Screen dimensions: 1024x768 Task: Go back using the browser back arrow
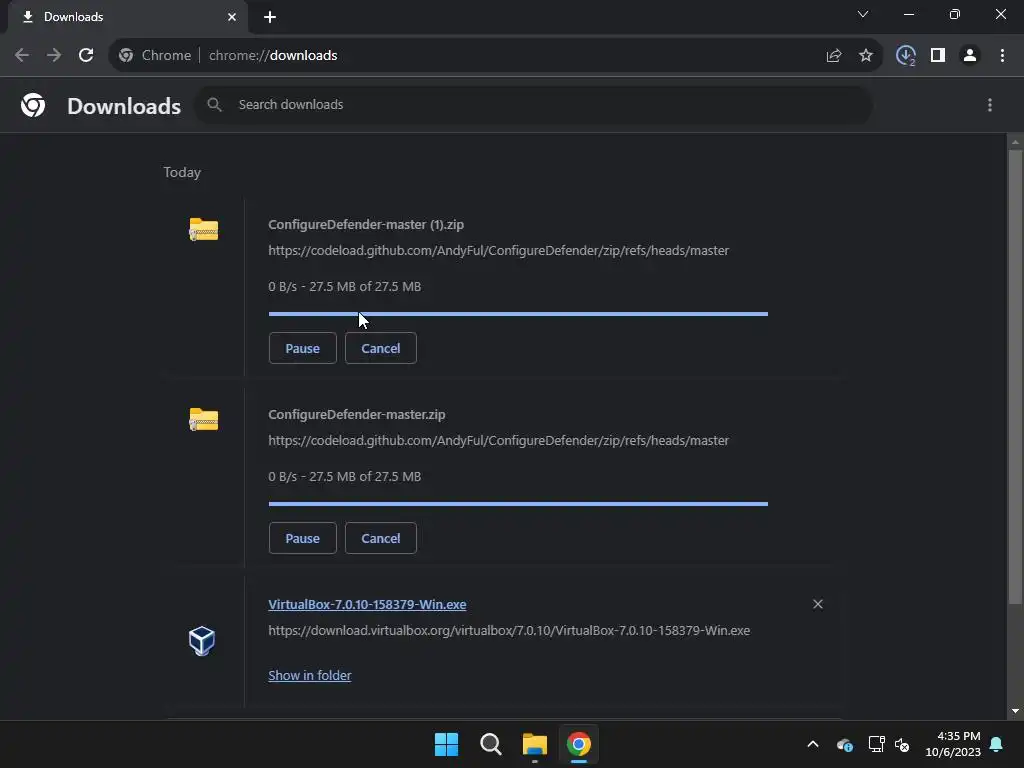(x=22, y=56)
